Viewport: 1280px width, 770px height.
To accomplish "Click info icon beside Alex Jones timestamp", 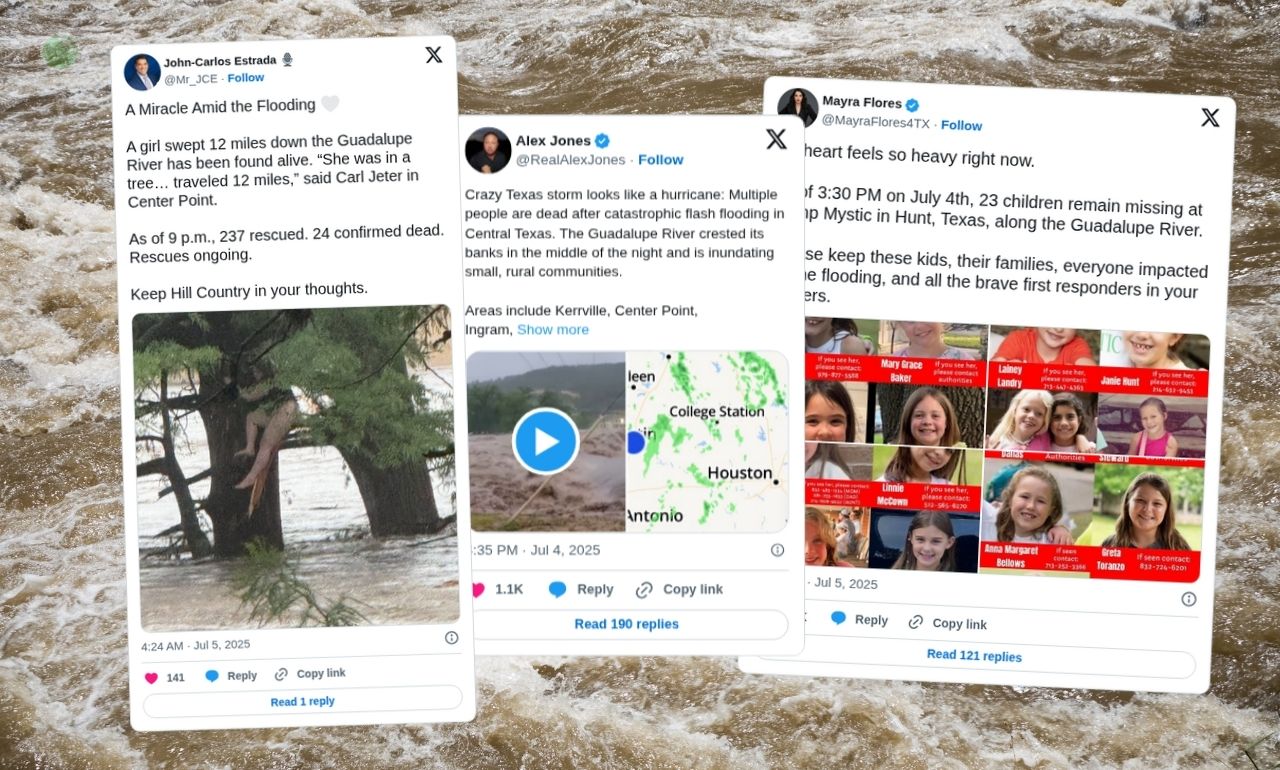I will click(x=777, y=550).
